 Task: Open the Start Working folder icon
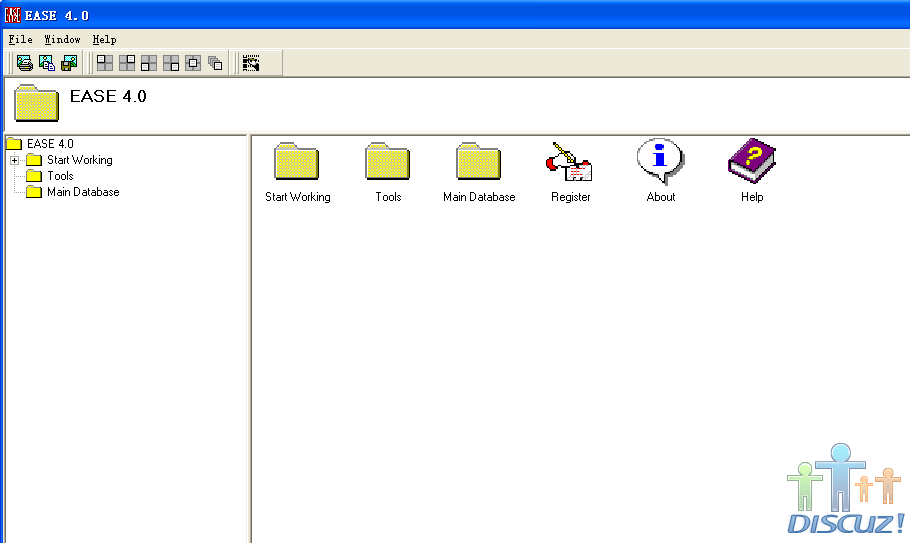pos(297,161)
